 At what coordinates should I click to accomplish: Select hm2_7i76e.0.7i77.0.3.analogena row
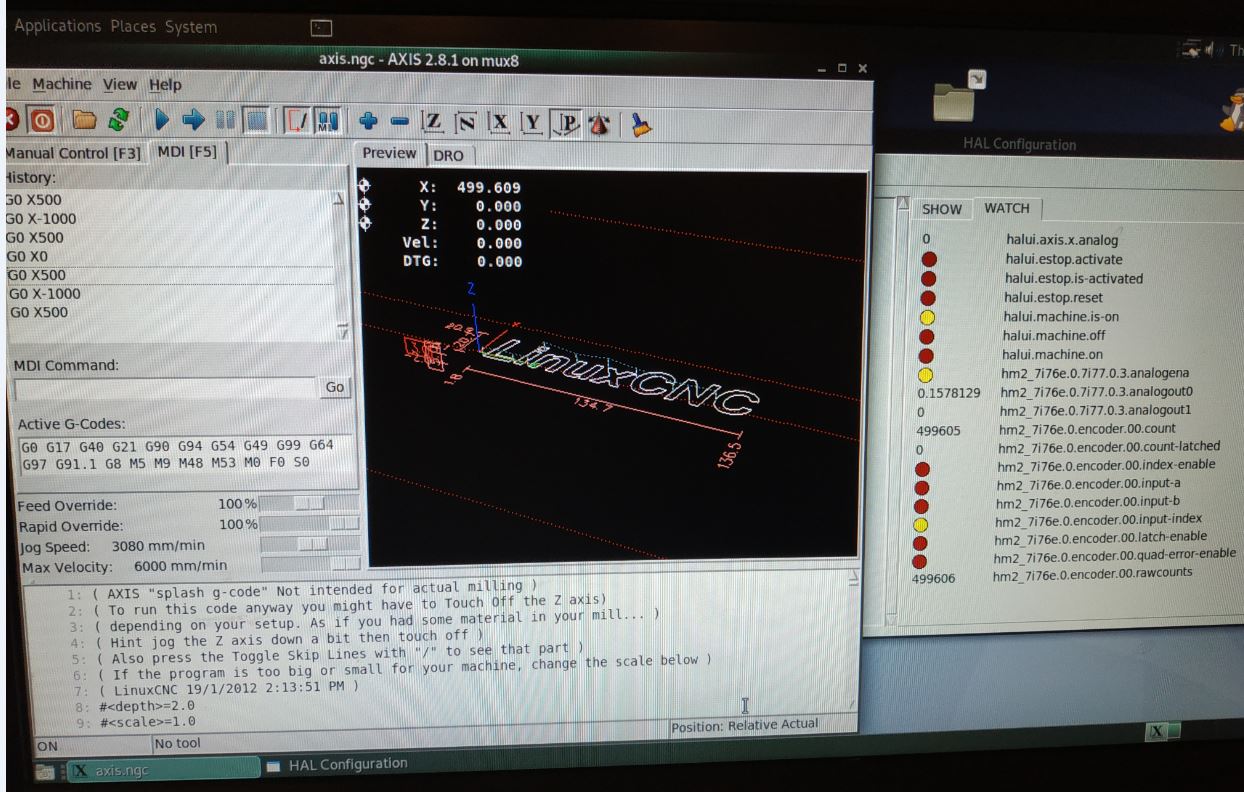[x=1095, y=374]
